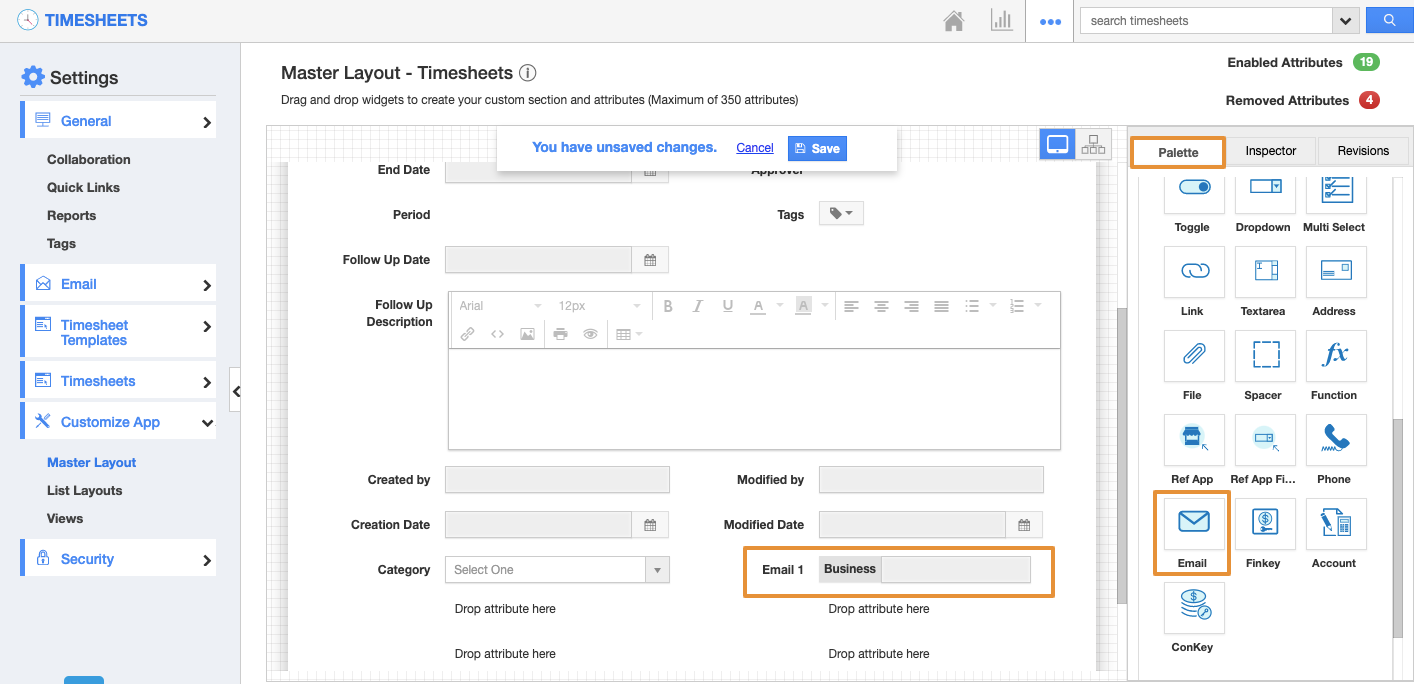Click the search timesheets input field
The height and width of the screenshot is (684, 1414).
pos(1205,21)
